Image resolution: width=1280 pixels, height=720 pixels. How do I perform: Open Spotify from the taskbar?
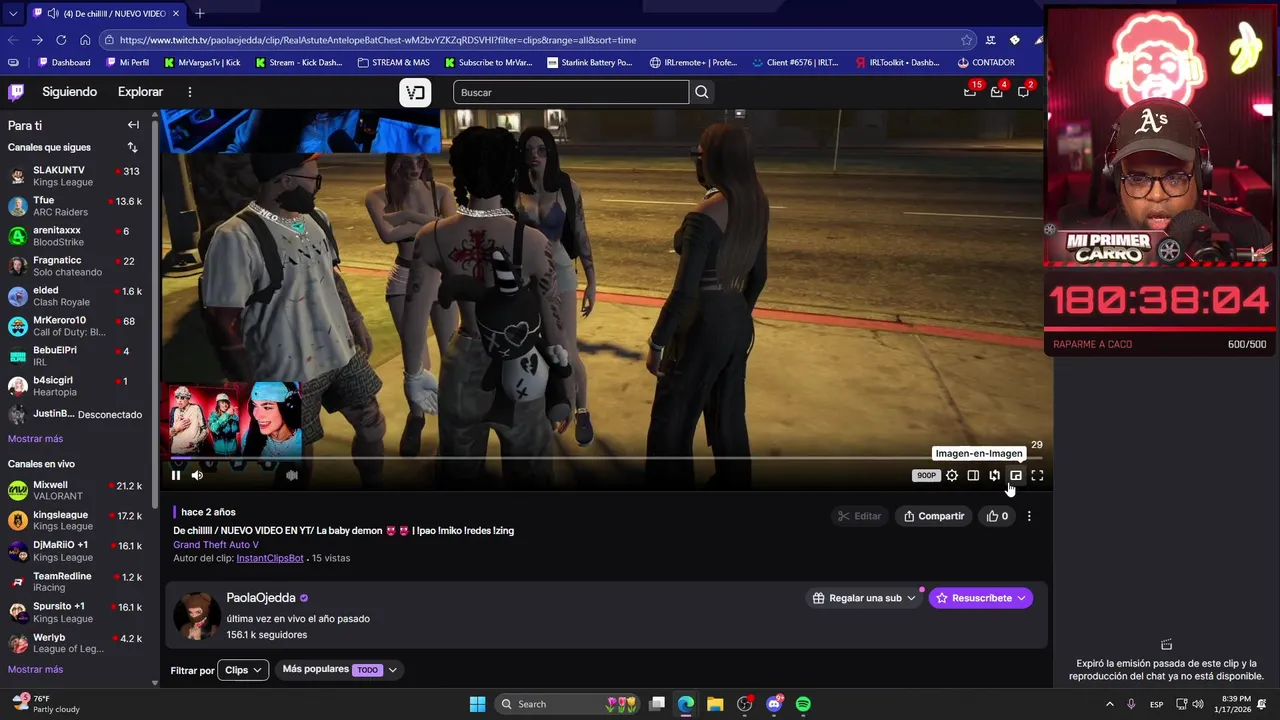coord(803,704)
